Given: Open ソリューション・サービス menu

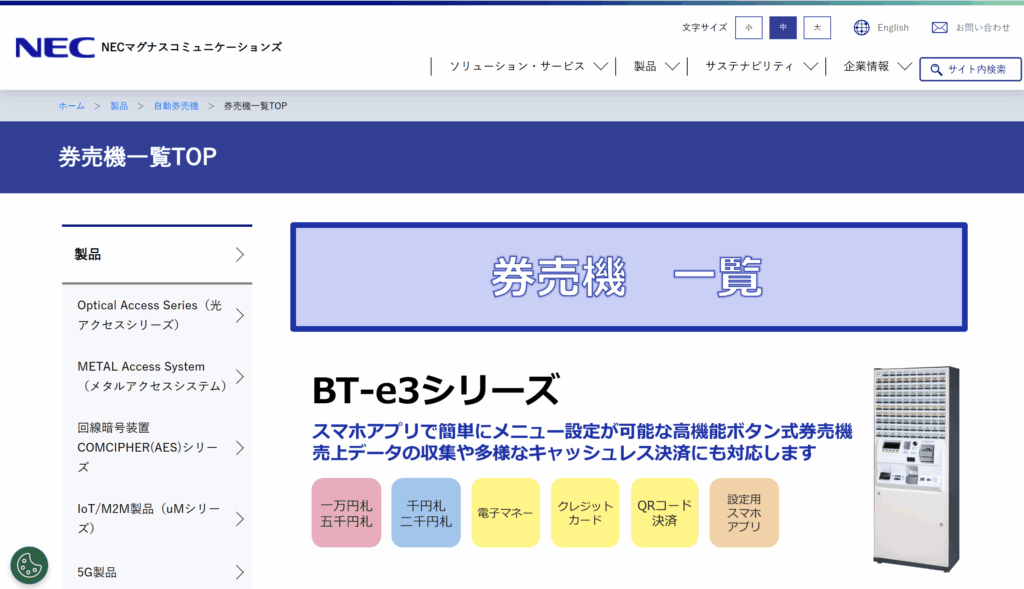Looking at the screenshot, I should click(x=517, y=66).
